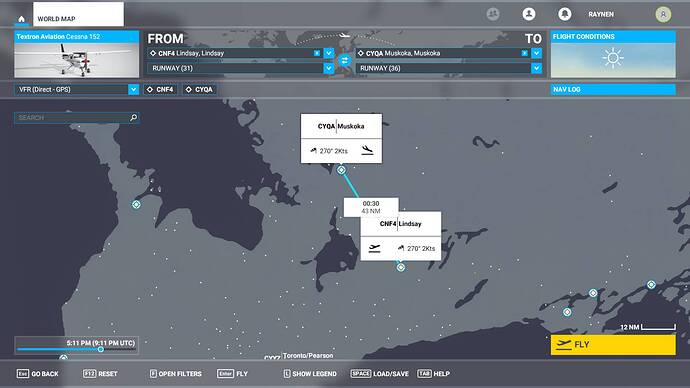Click the home icon in top bar

pos(21,19)
